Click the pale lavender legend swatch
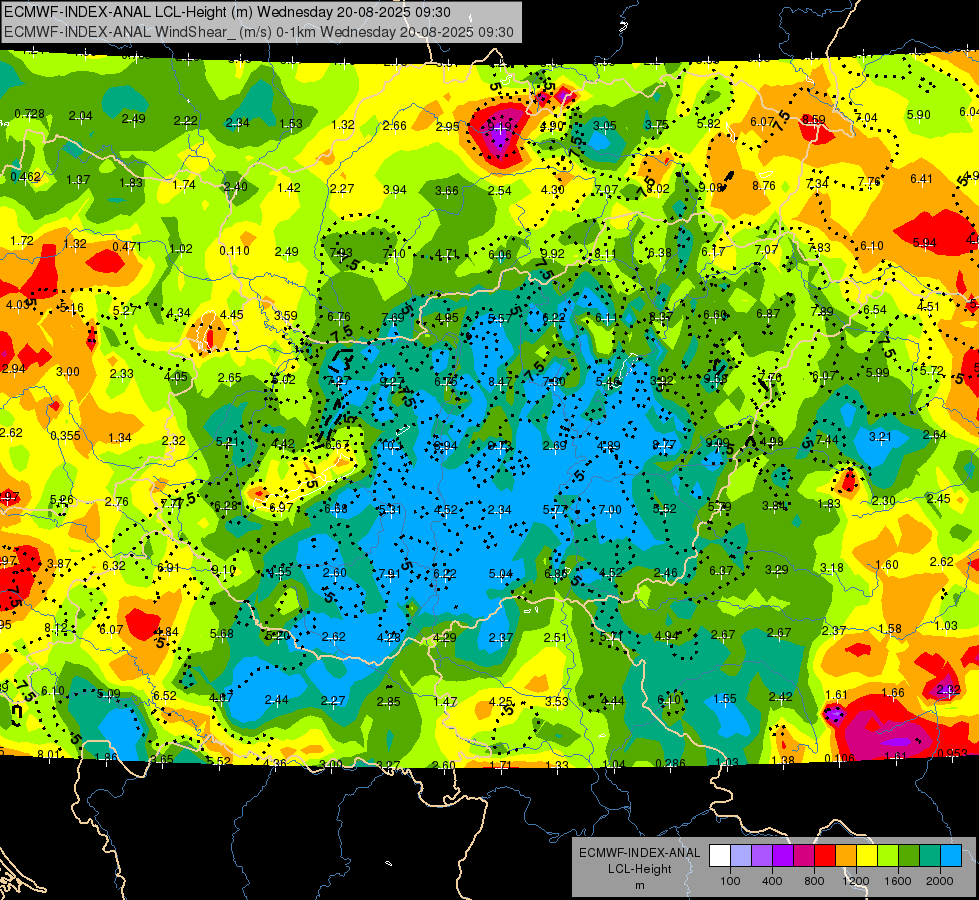The width and height of the screenshot is (979, 900). 741,855
